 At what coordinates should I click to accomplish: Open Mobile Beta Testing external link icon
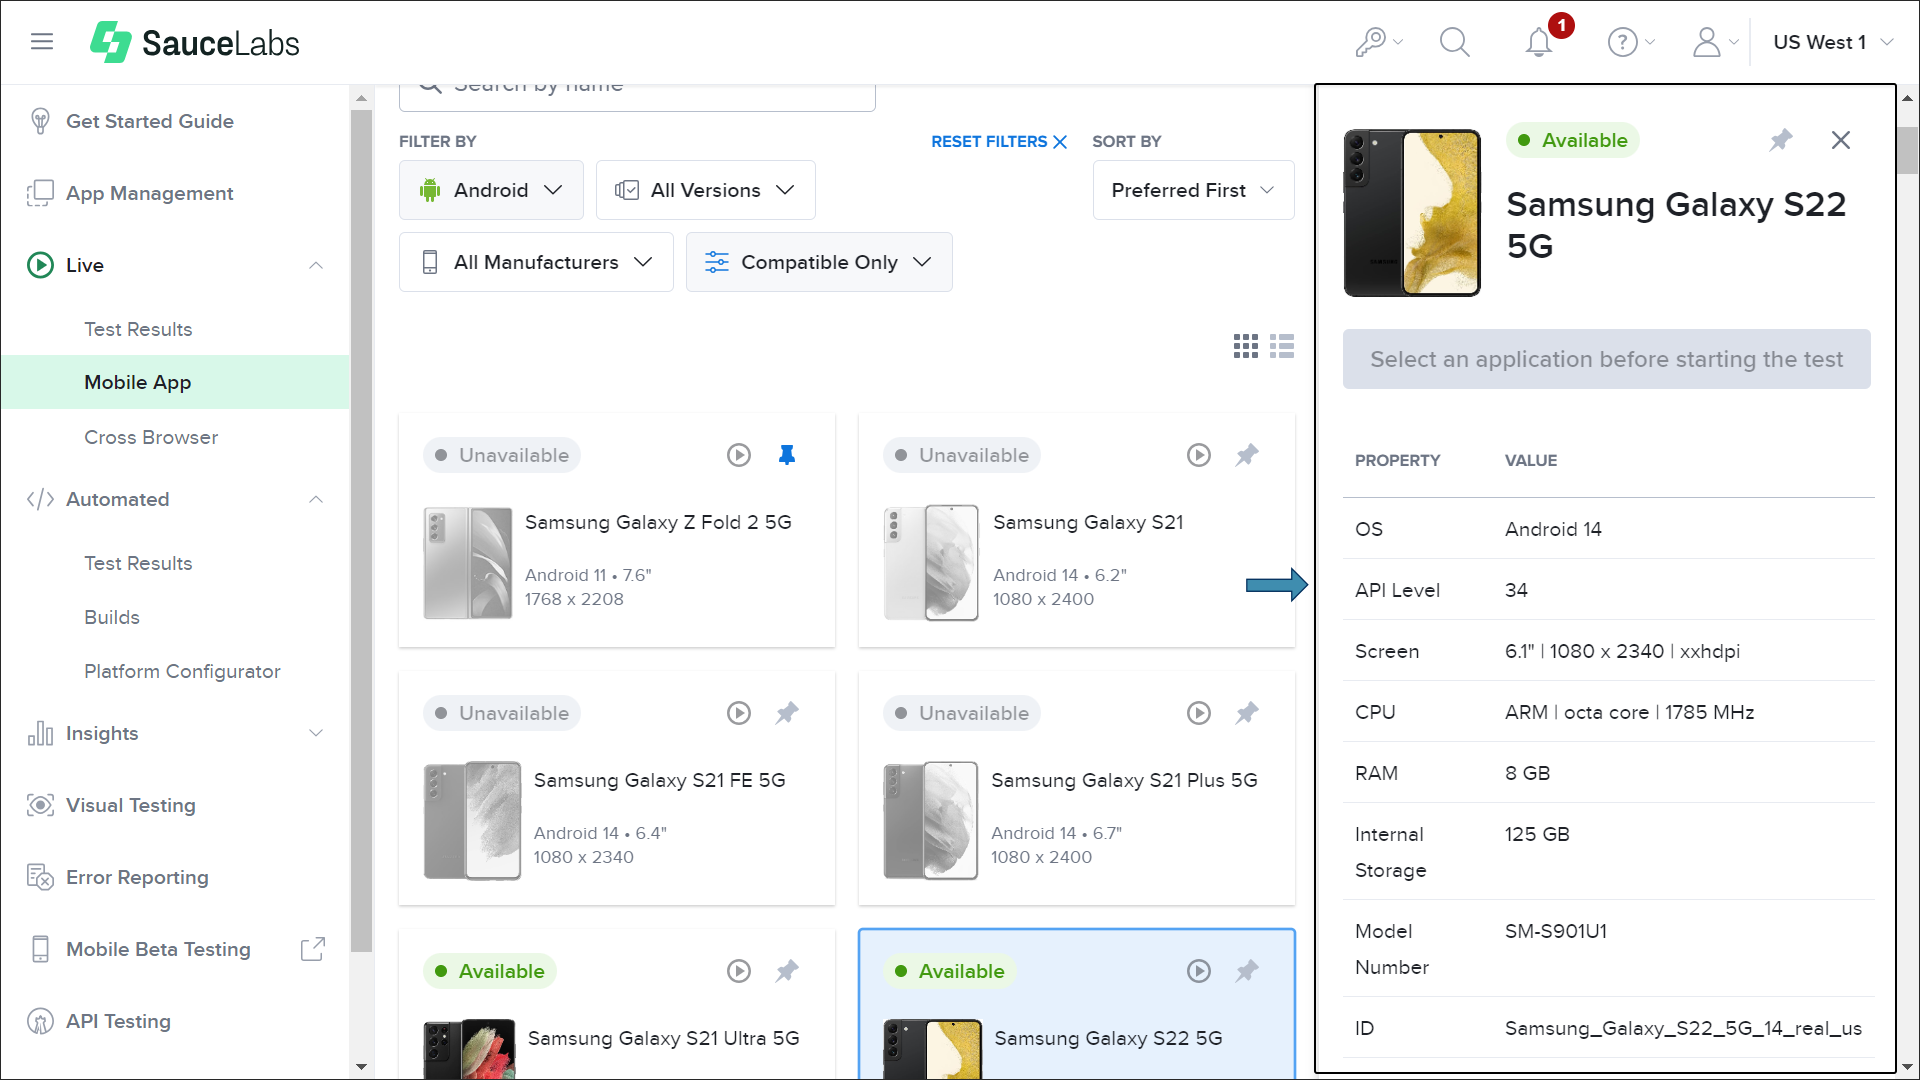tap(313, 949)
